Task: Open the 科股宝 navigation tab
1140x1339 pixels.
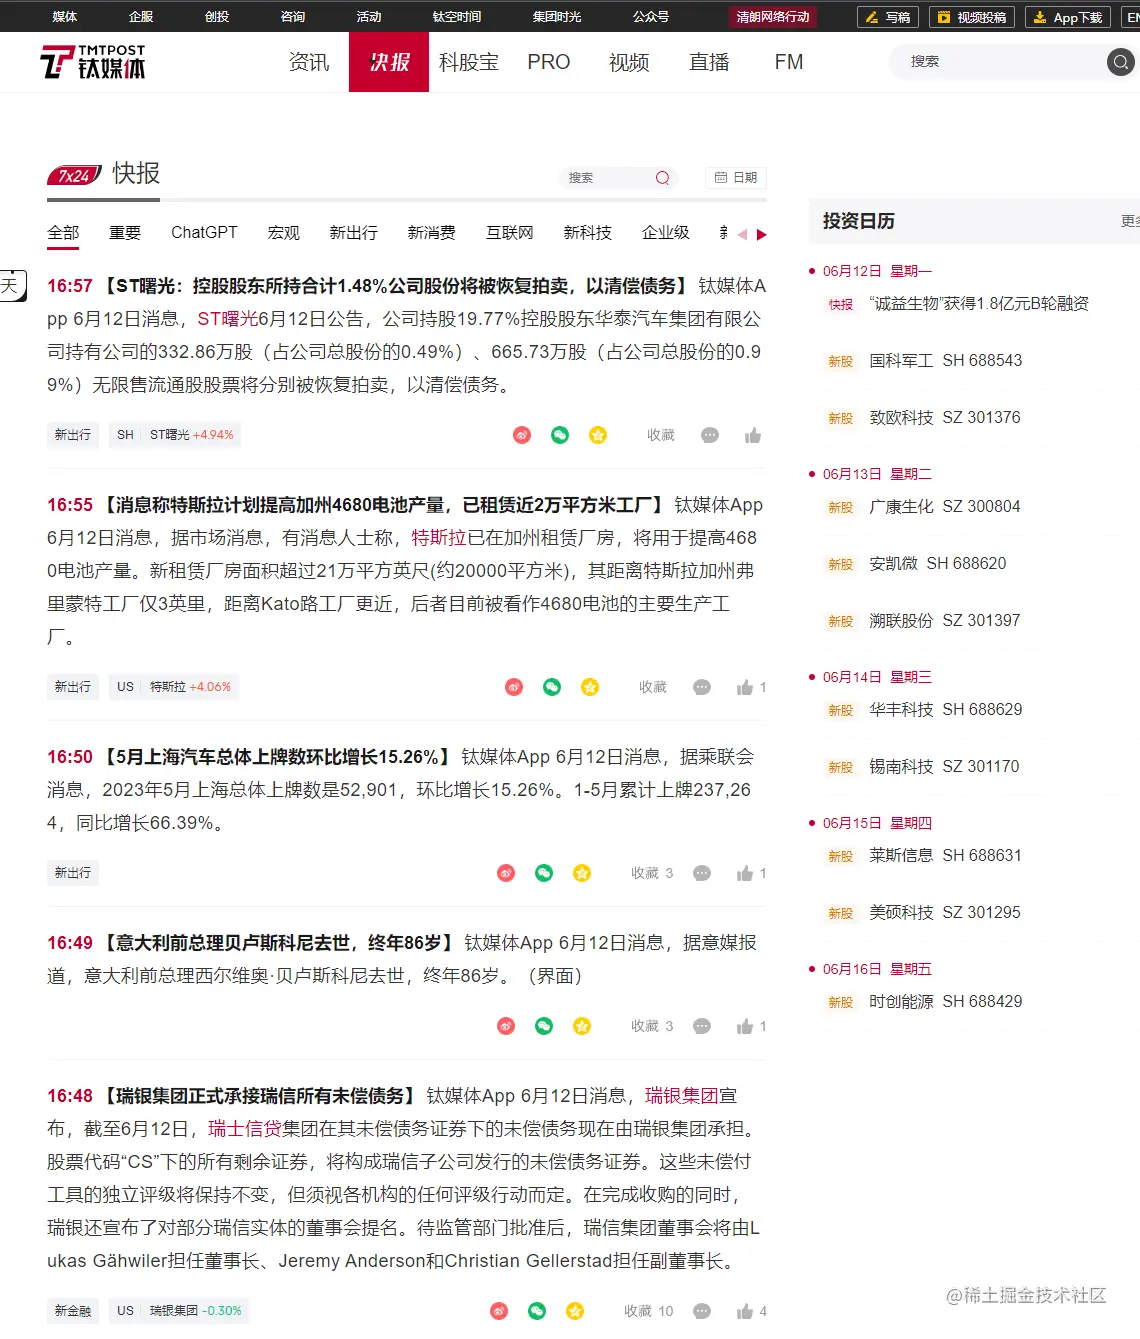Action: (x=469, y=62)
